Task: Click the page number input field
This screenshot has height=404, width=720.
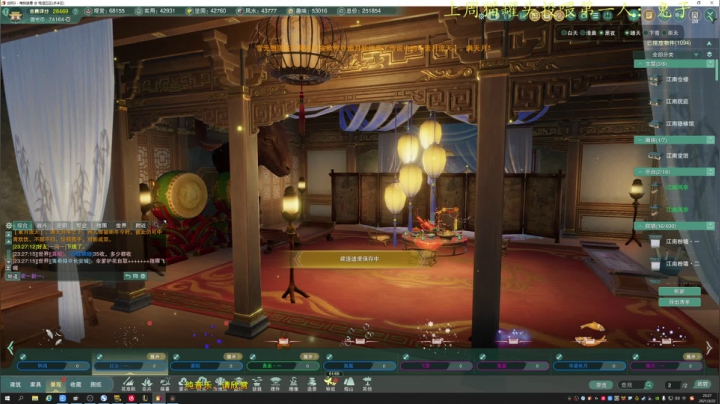Action: [x=671, y=385]
